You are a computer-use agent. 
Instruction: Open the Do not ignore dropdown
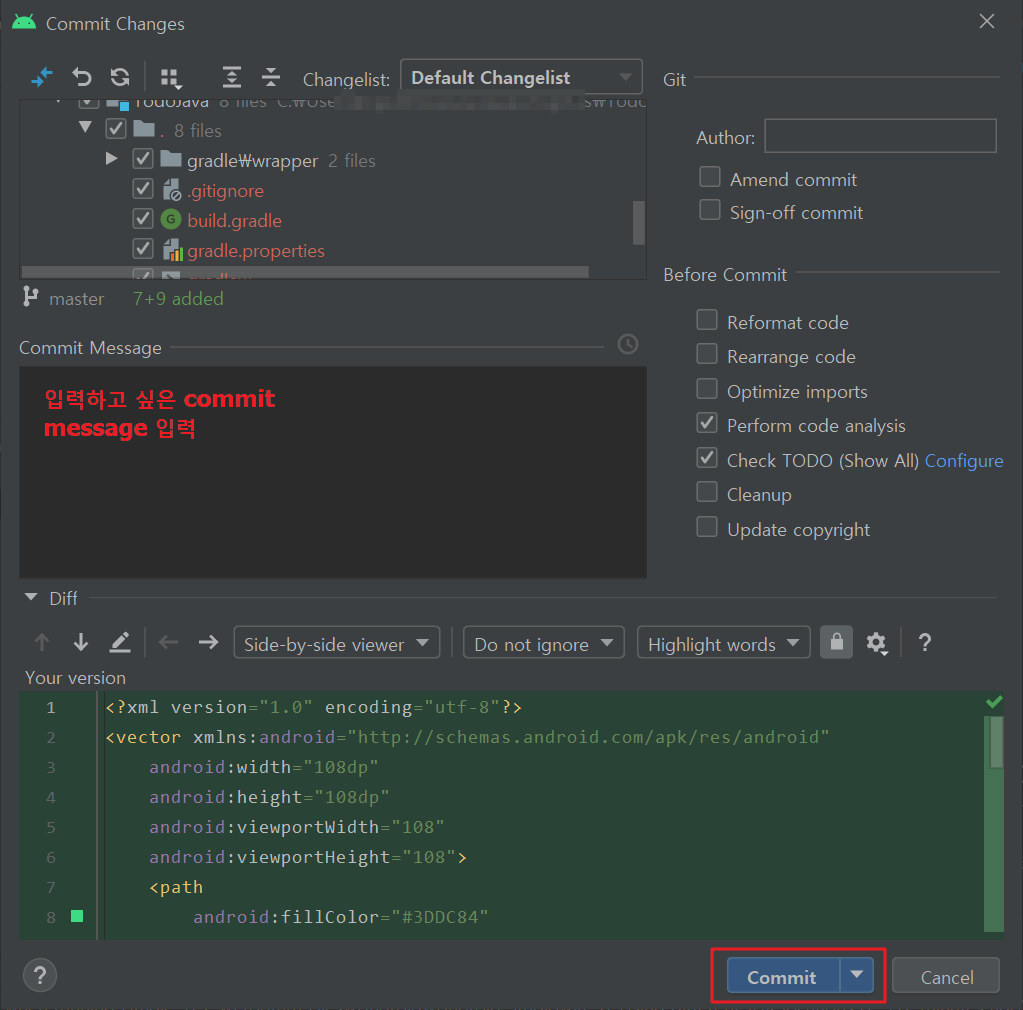pos(543,643)
